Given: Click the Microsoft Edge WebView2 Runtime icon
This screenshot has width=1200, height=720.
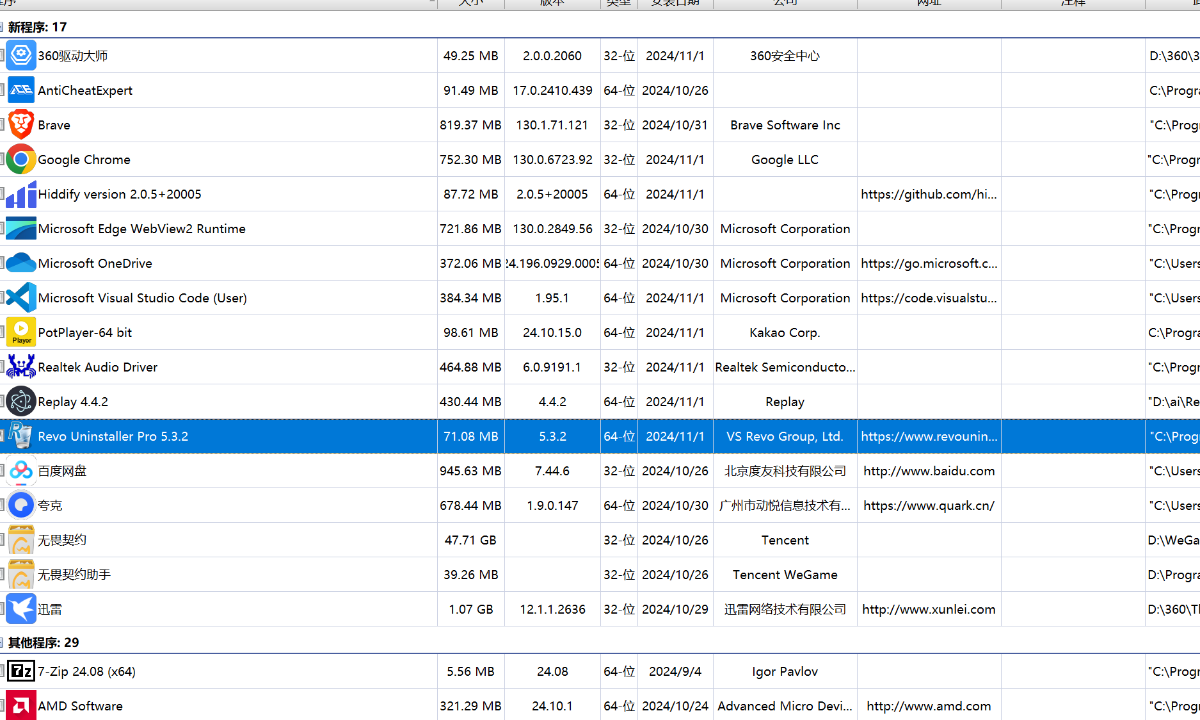Looking at the screenshot, I should (x=21, y=229).
